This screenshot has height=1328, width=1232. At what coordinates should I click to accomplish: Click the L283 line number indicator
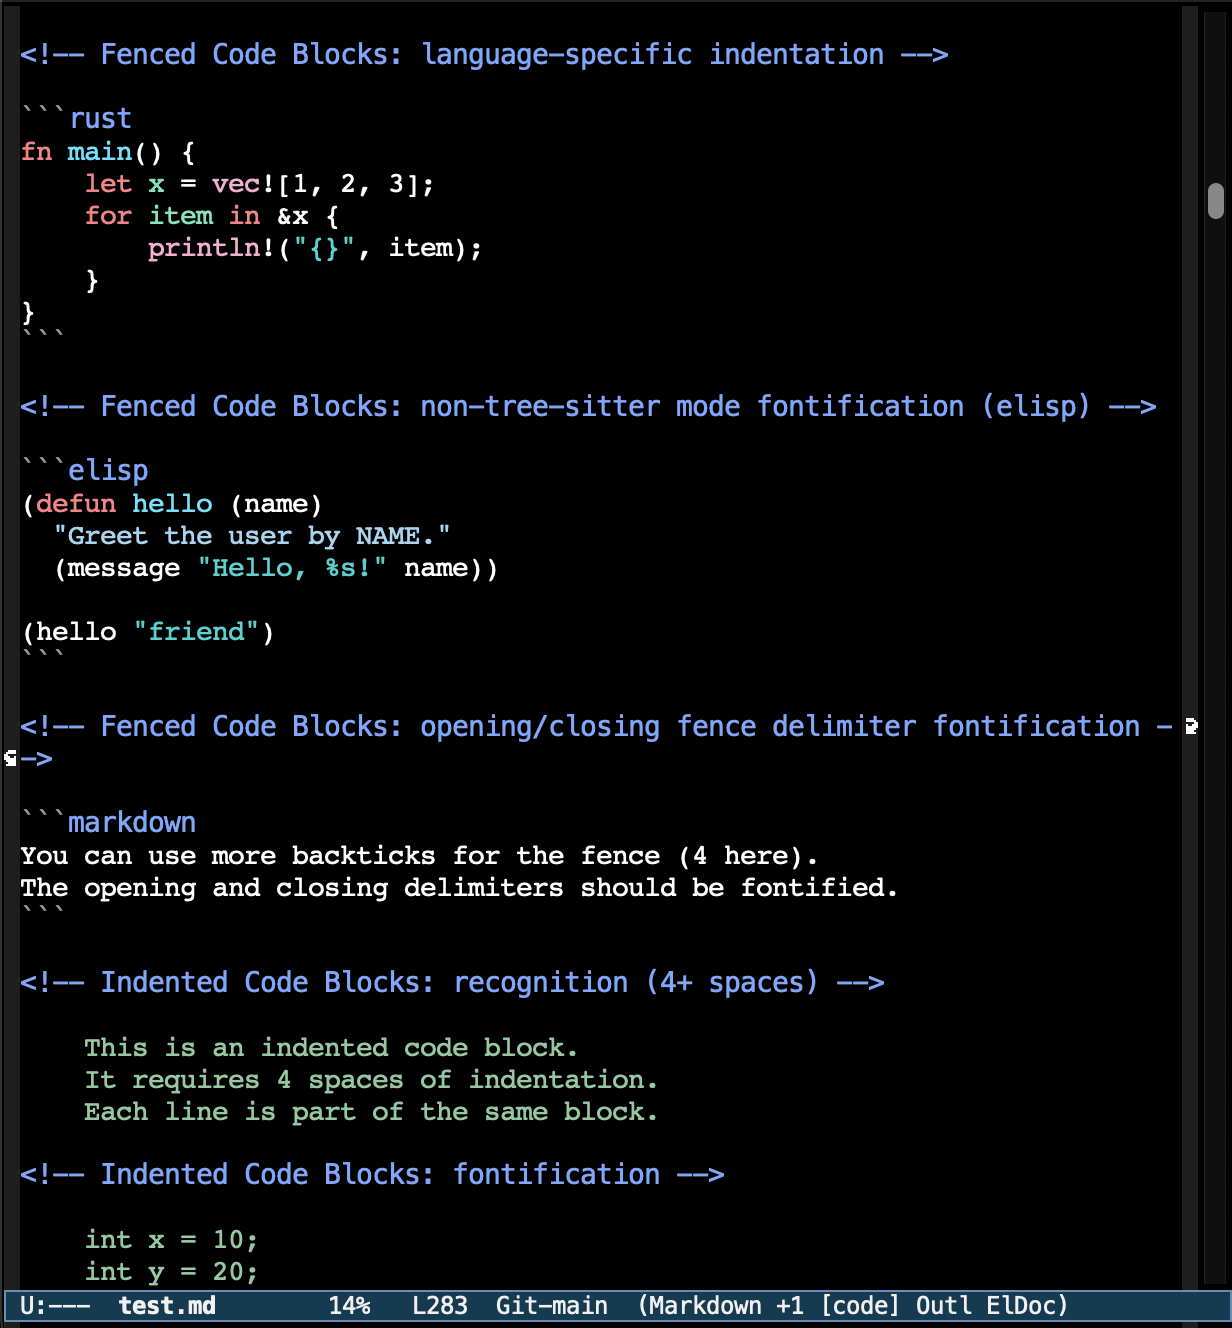pyautogui.click(x=440, y=1306)
